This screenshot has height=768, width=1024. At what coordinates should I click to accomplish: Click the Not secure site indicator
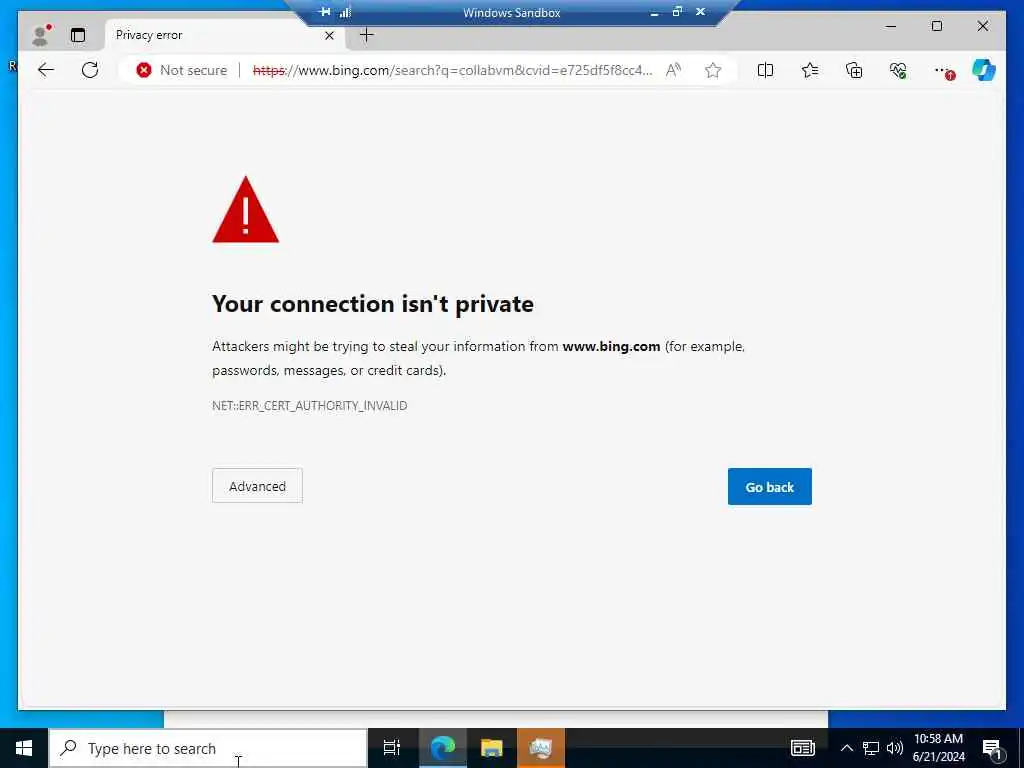pos(182,71)
